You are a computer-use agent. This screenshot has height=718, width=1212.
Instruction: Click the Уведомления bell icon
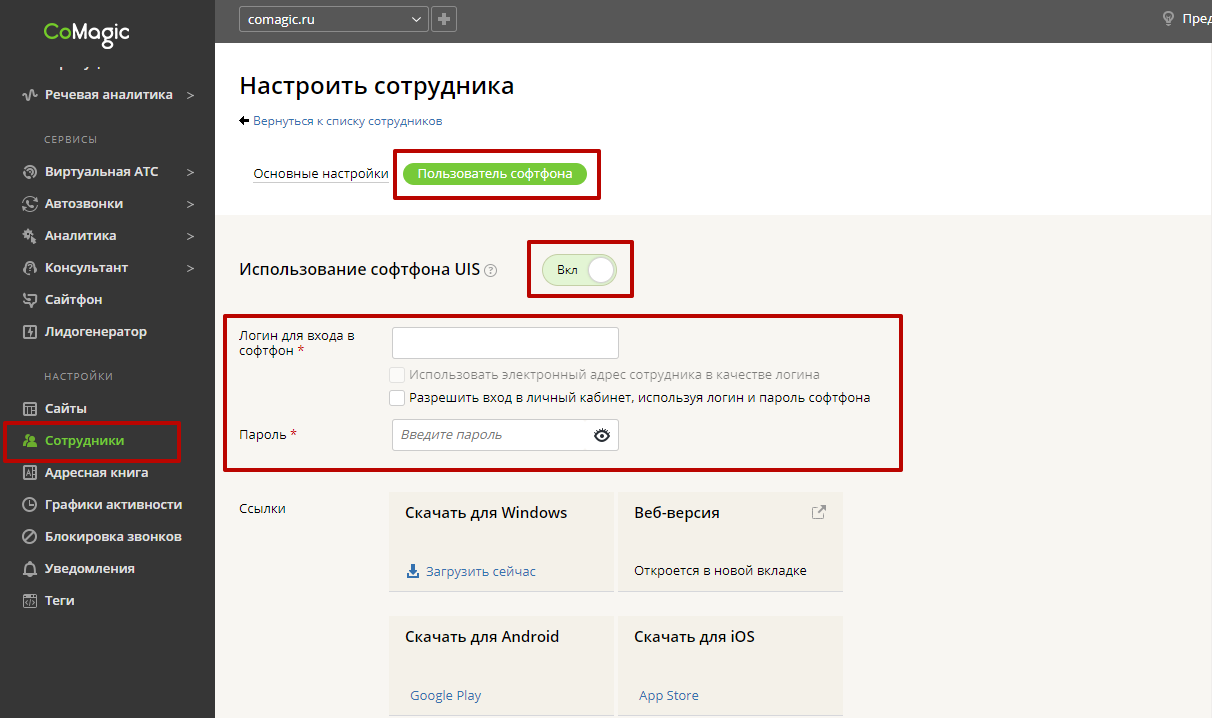click(x=30, y=569)
